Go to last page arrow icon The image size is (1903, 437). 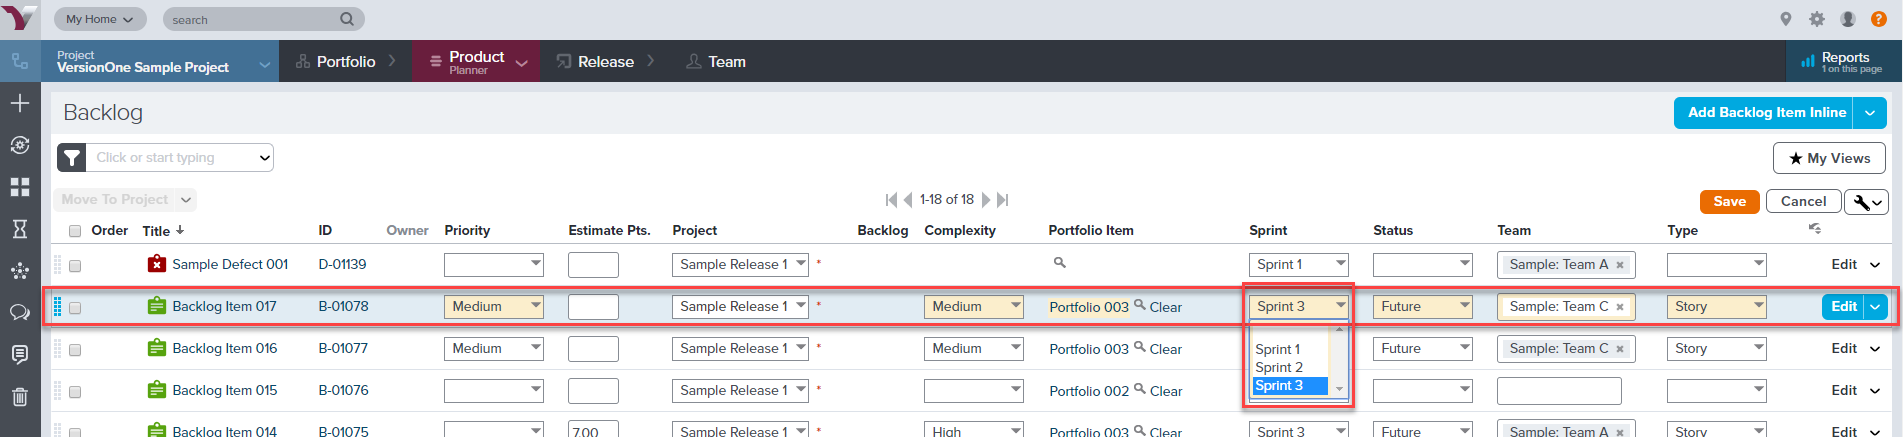tap(1003, 200)
